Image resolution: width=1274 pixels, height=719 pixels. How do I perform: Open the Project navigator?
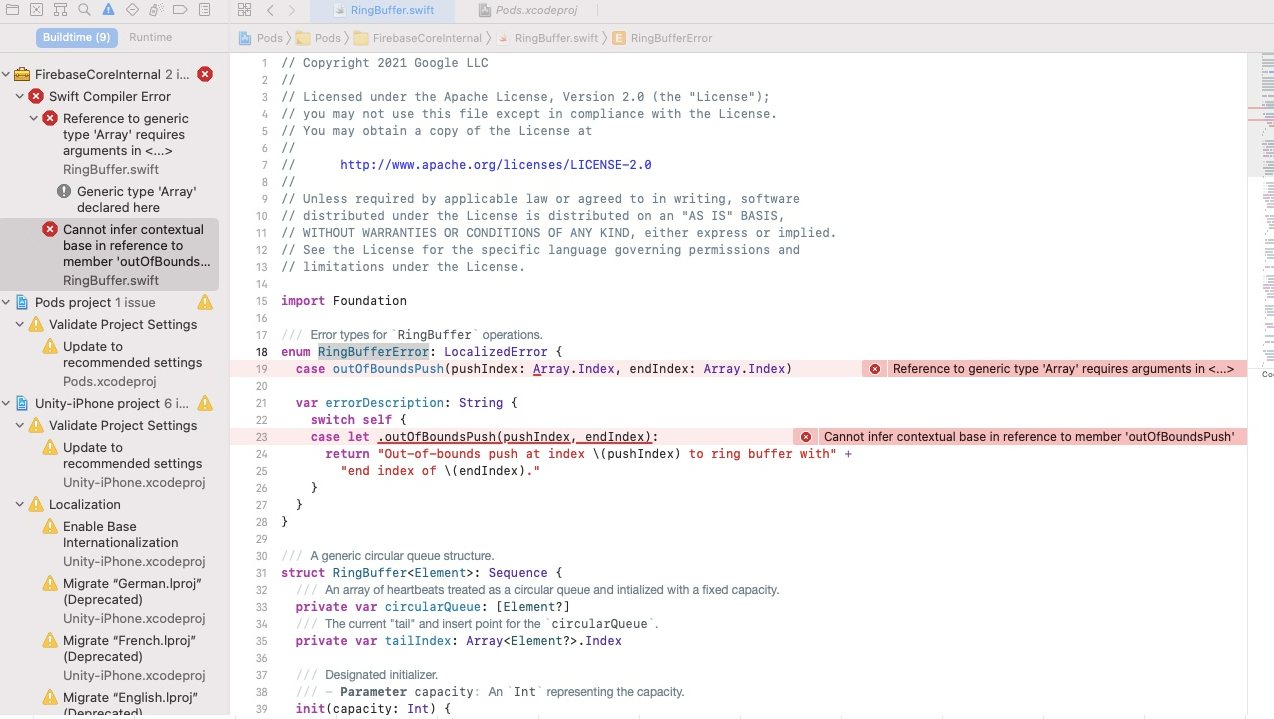point(11,9)
